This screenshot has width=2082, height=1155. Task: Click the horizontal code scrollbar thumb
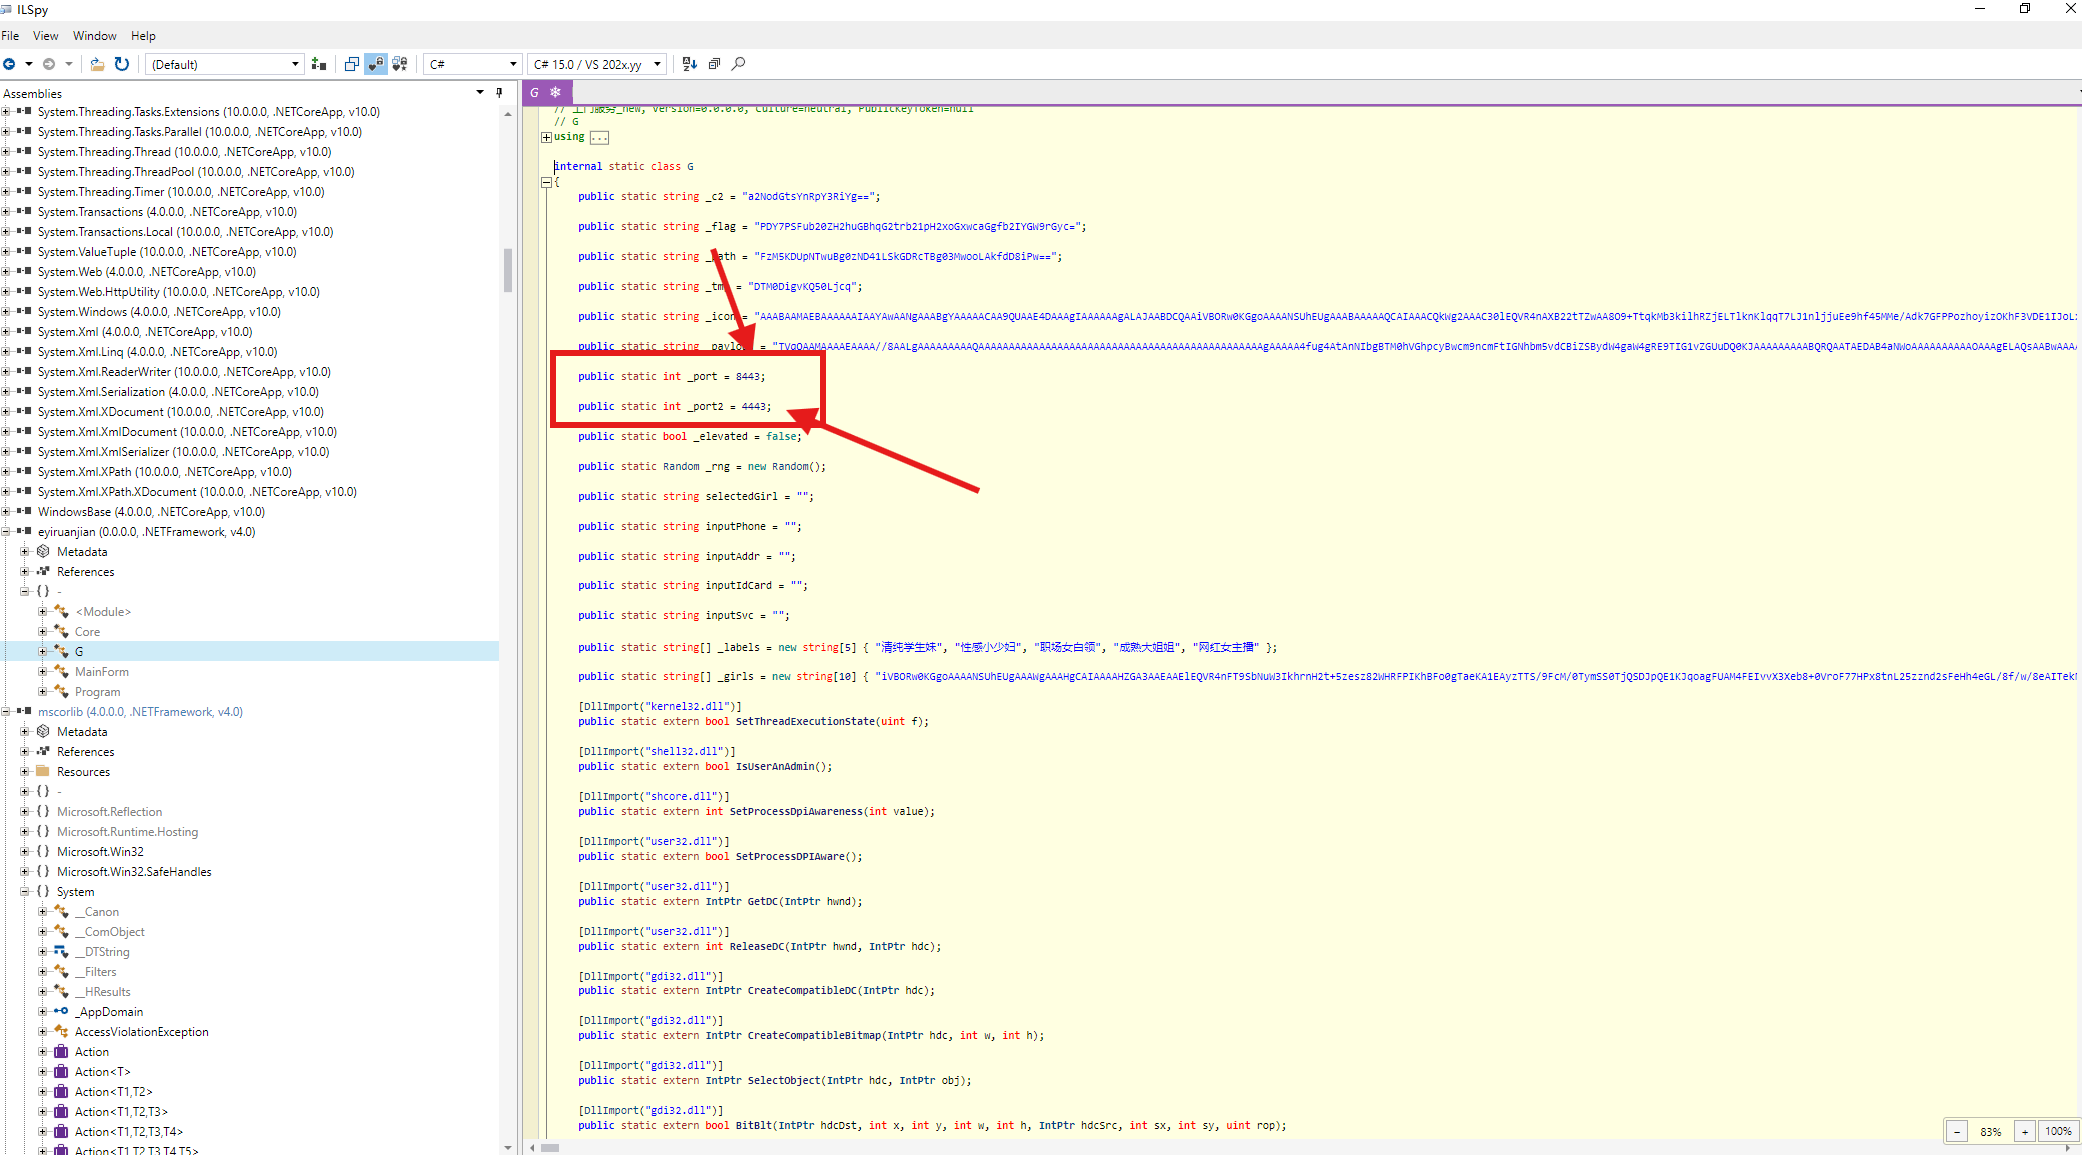550,1148
